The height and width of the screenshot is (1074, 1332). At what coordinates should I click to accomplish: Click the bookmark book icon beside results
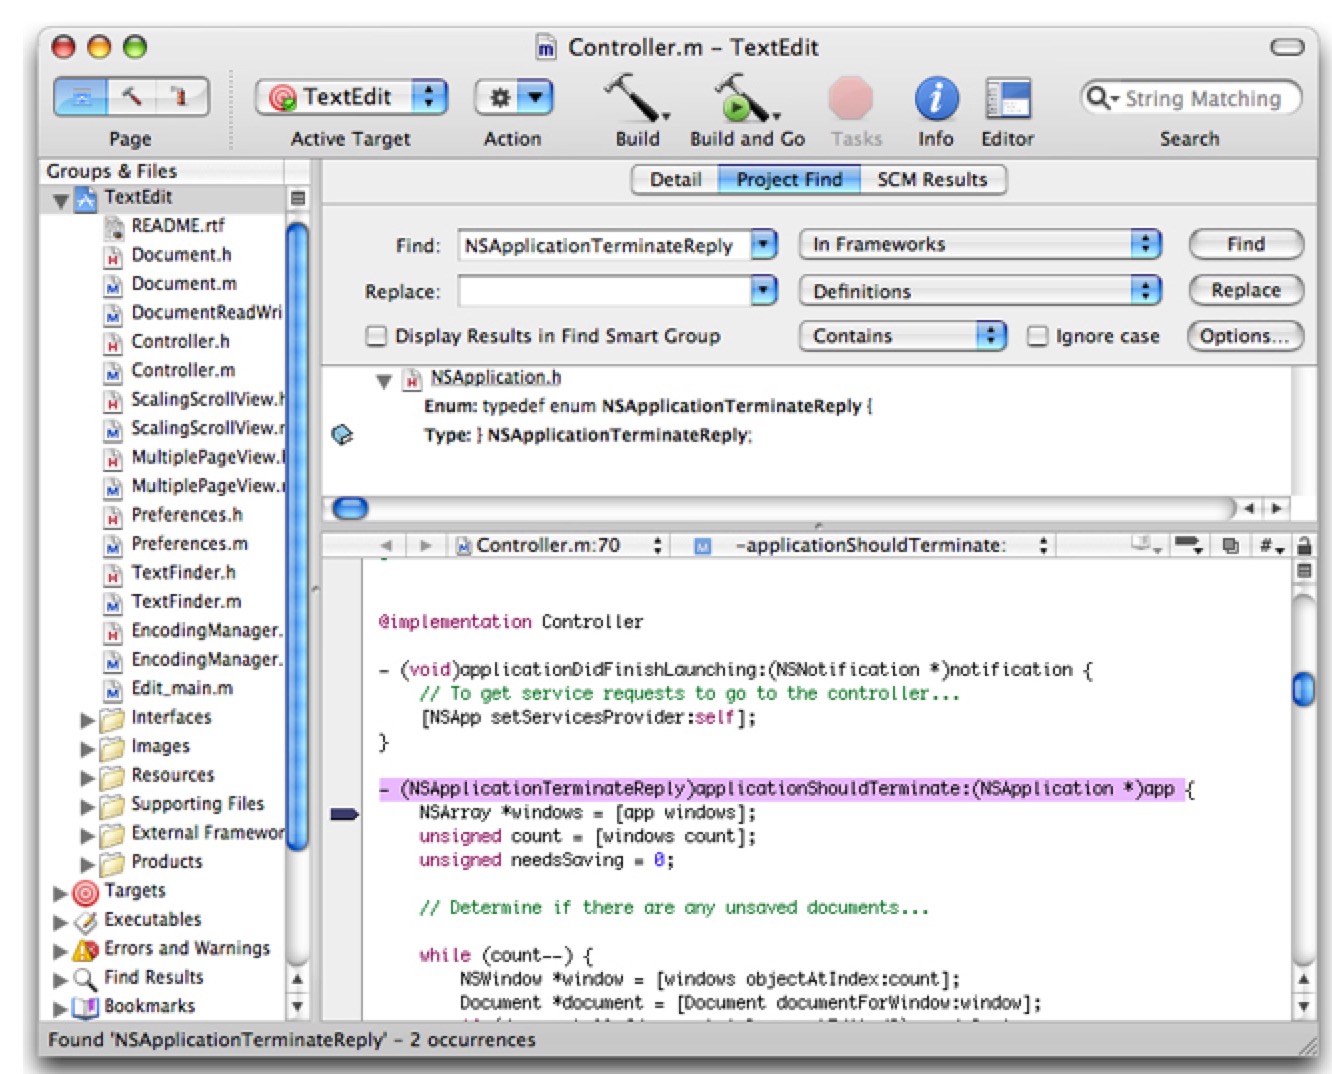click(342, 435)
